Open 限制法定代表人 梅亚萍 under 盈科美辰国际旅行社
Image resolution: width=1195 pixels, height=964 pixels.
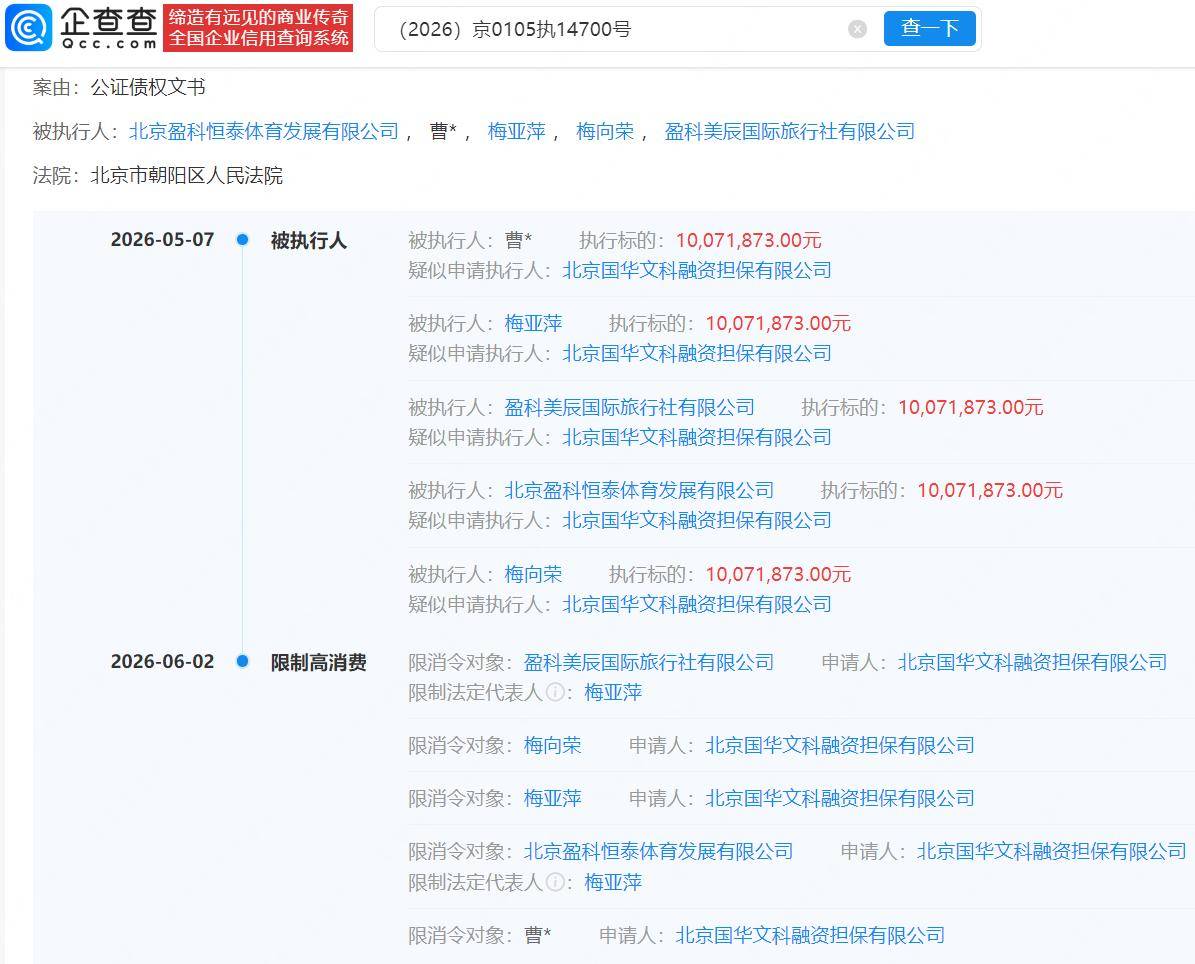coord(613,692)
